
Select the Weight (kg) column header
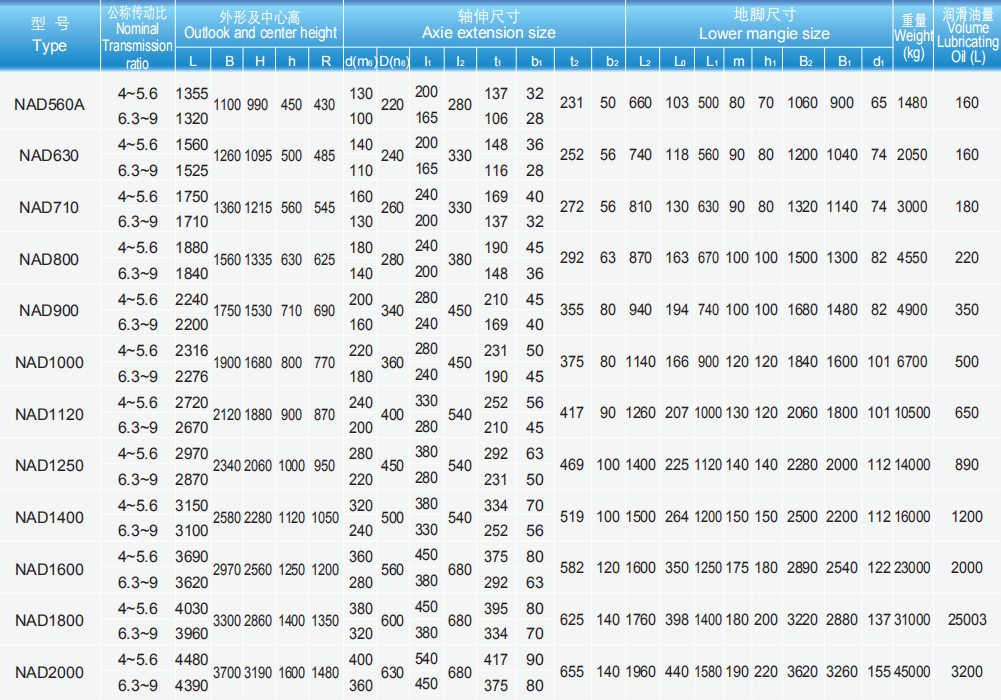(913, 36)
